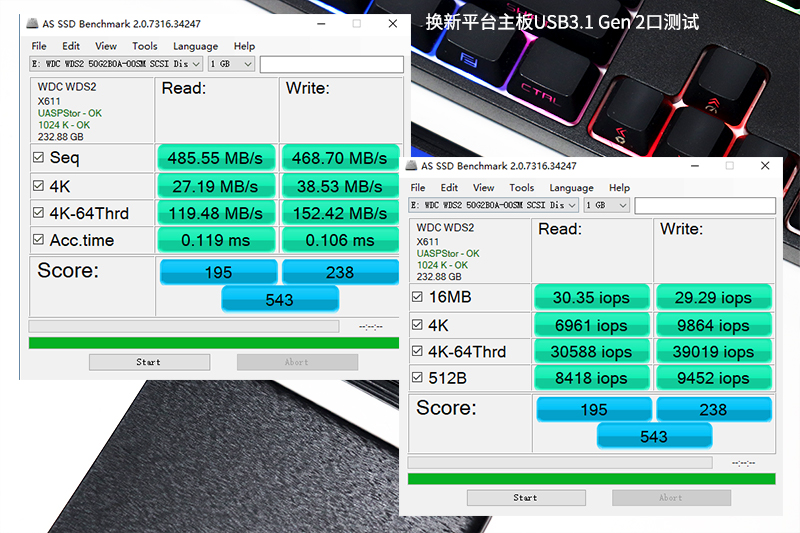Click the empty text field in left window
Viewport: 800px width, 533px height.
click(x=332, y=64)
